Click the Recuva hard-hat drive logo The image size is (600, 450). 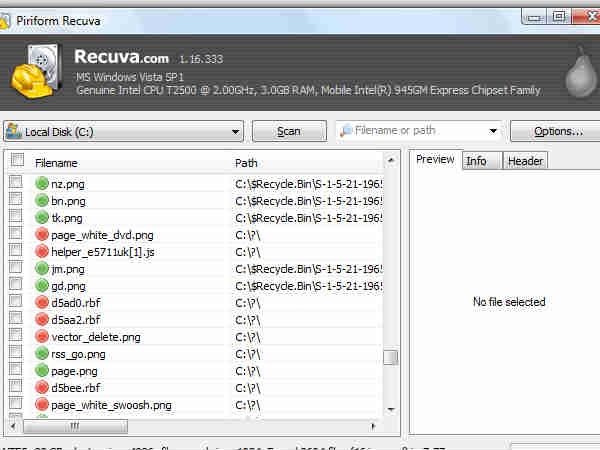click(36, 71)
